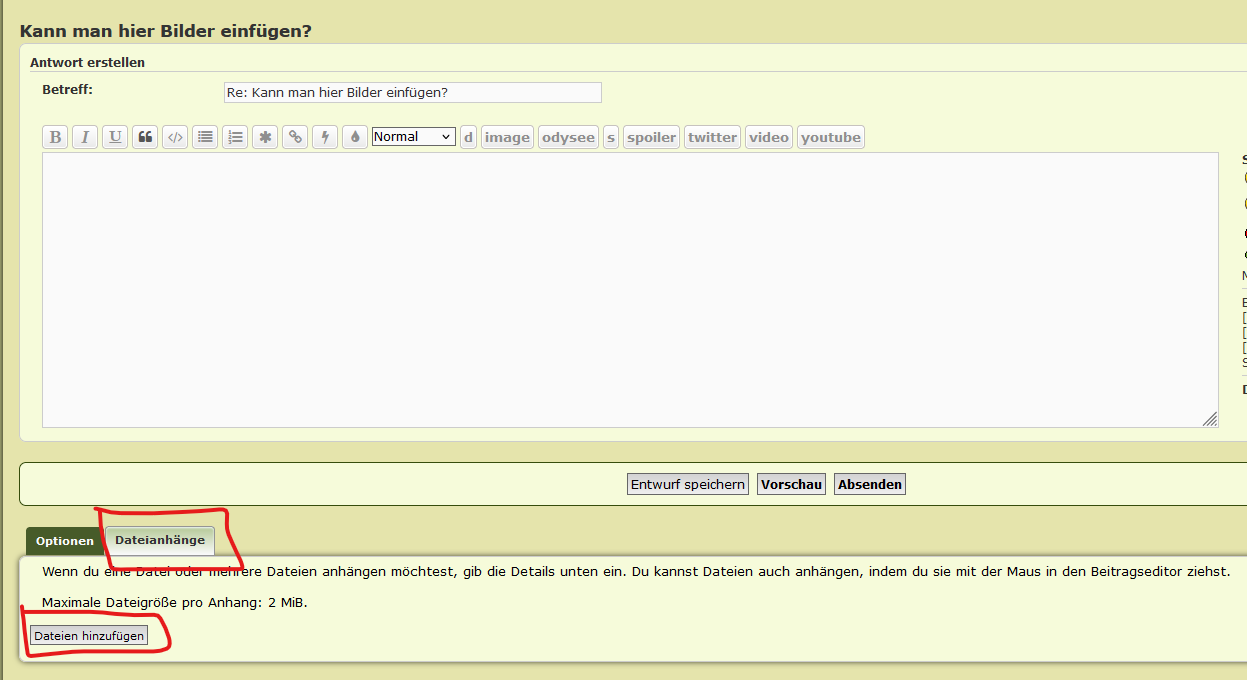Toggle bold text formatting

click(55, 137)
